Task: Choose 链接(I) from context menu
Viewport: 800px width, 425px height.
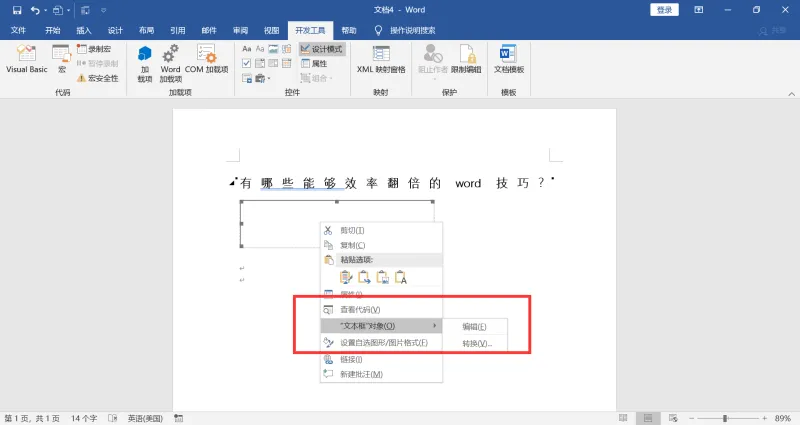Action: click(381, 359)
